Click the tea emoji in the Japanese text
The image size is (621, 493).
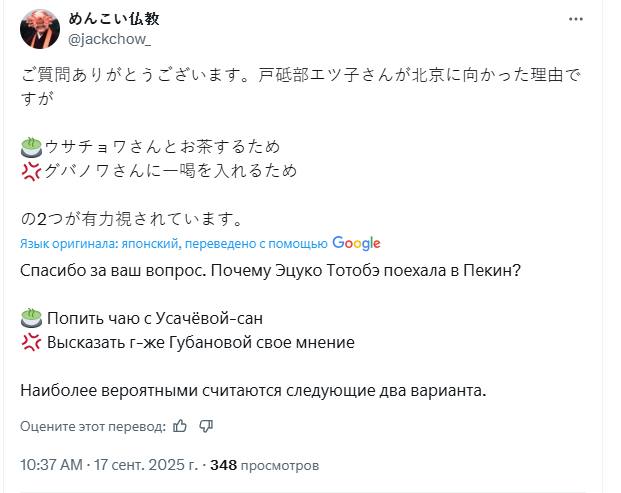[x=30, y=147]
